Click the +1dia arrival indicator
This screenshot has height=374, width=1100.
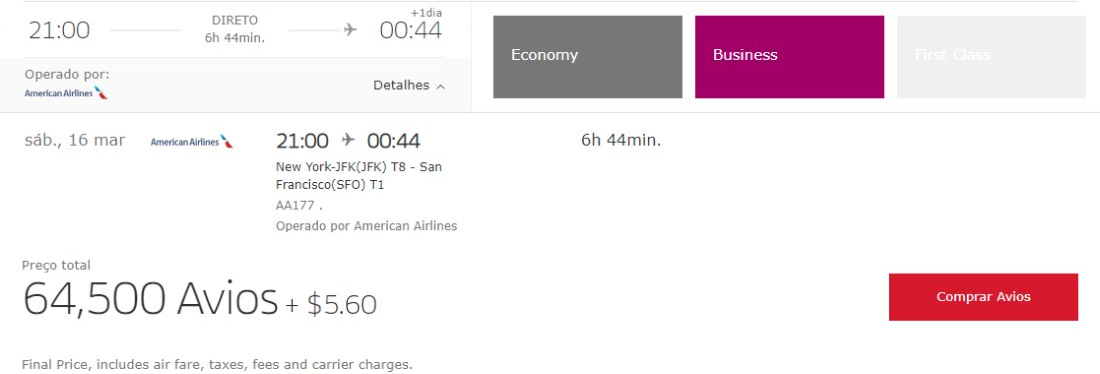426,13
